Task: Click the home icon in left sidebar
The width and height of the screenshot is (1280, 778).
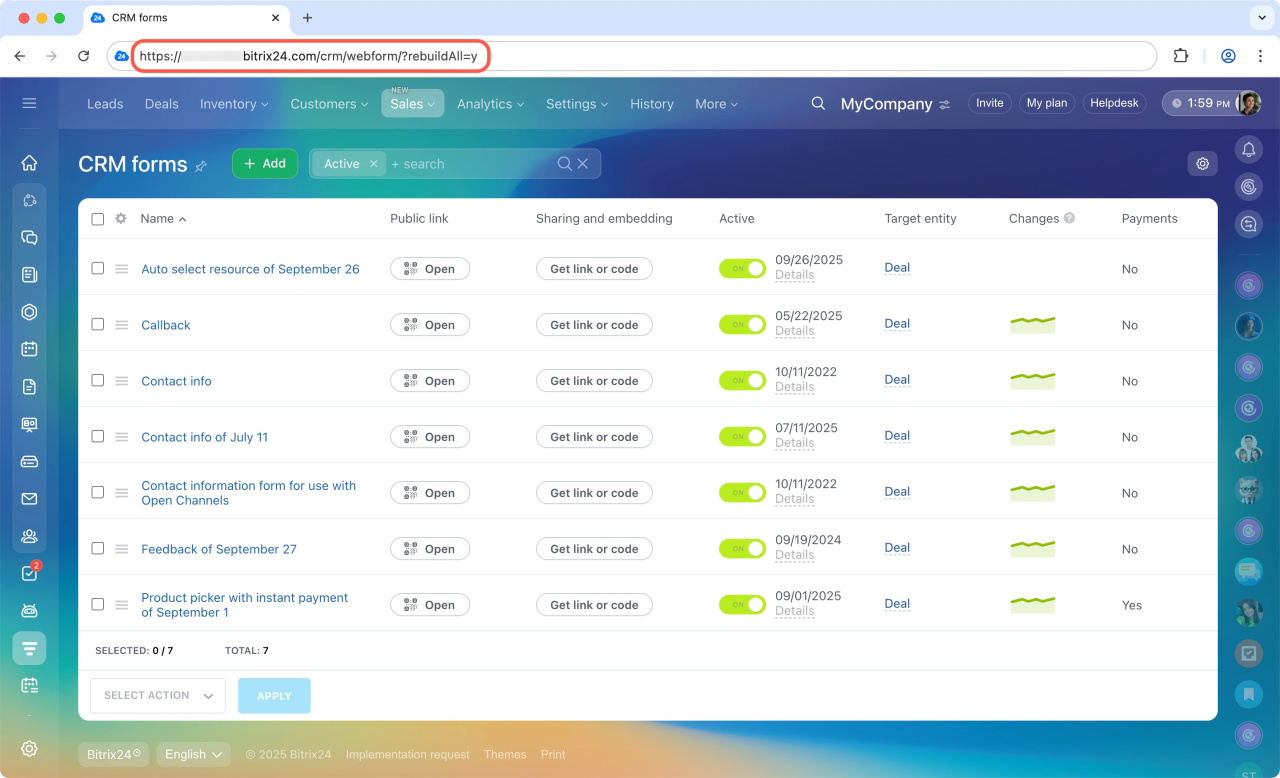Action: 29,163
